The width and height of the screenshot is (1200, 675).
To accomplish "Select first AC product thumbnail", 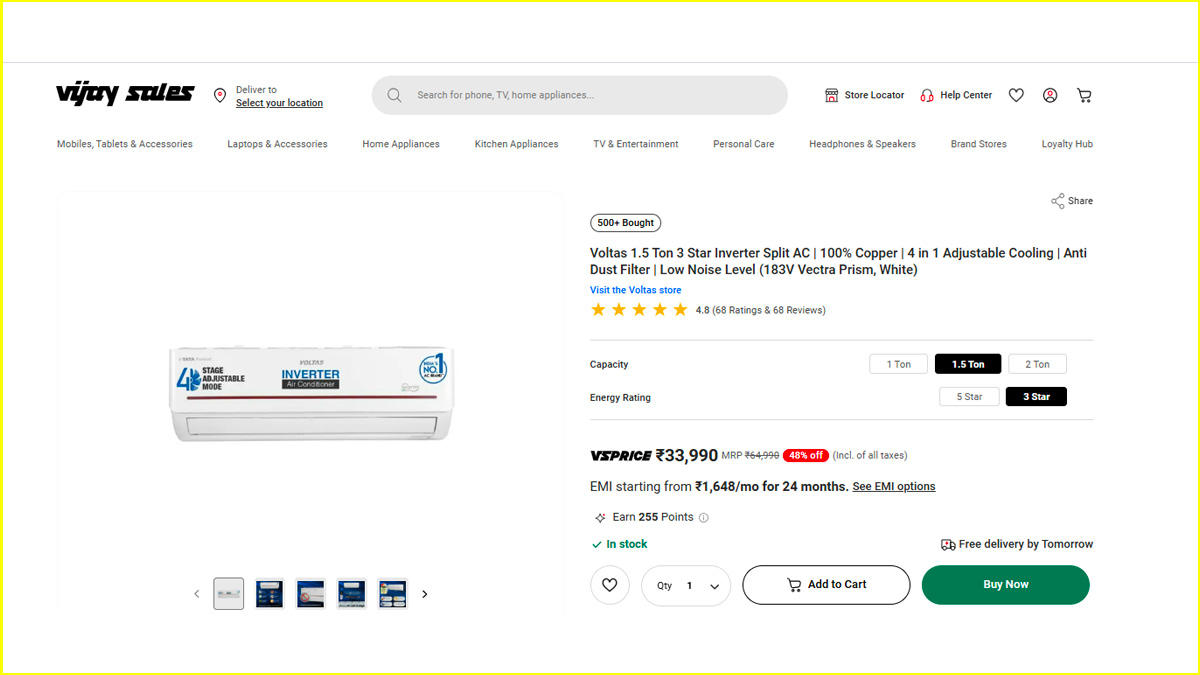I will coord(229,594).
